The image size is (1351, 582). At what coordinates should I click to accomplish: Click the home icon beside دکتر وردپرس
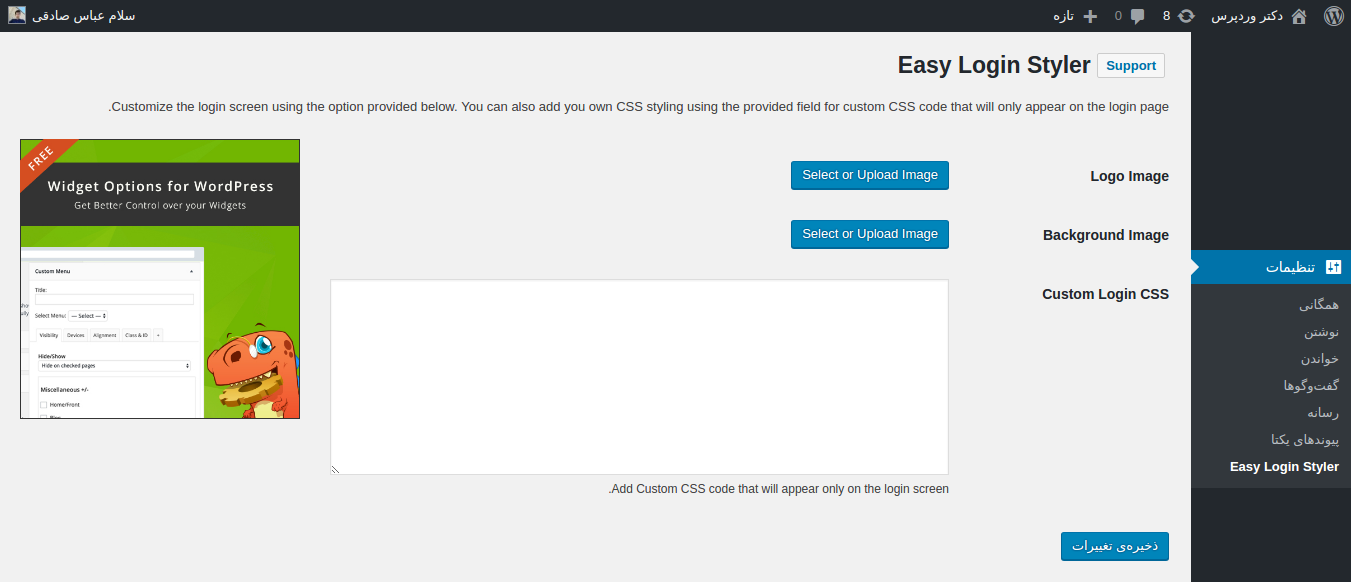(1299, 16)
